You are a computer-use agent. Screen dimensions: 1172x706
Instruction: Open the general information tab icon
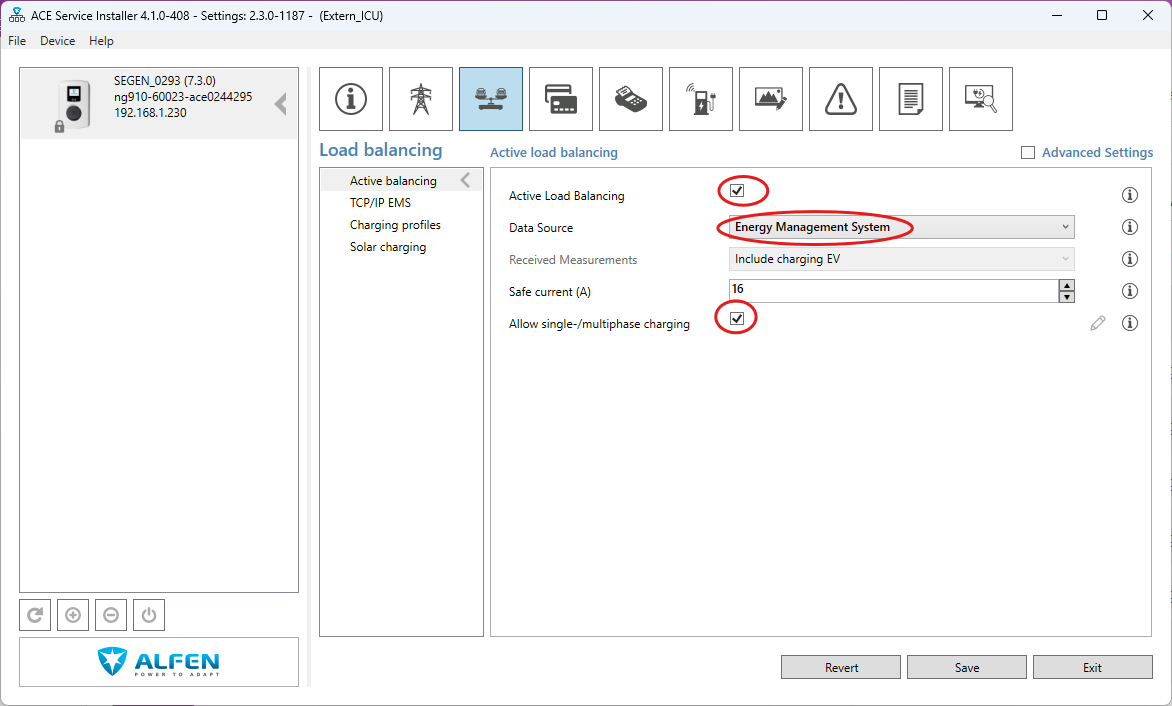pos(351,99)
